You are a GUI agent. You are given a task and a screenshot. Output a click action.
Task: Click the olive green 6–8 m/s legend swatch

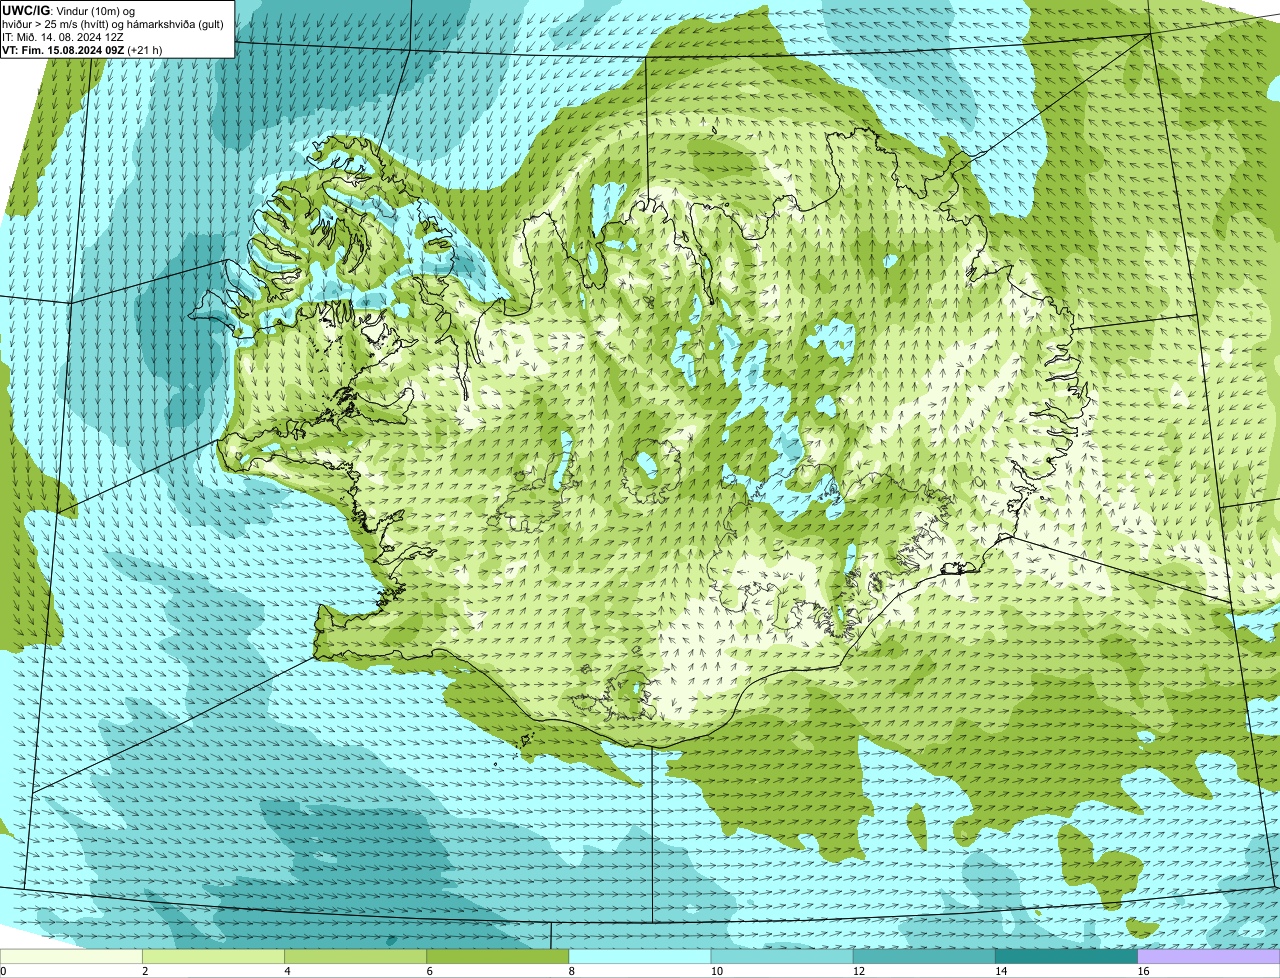[498, 957]
